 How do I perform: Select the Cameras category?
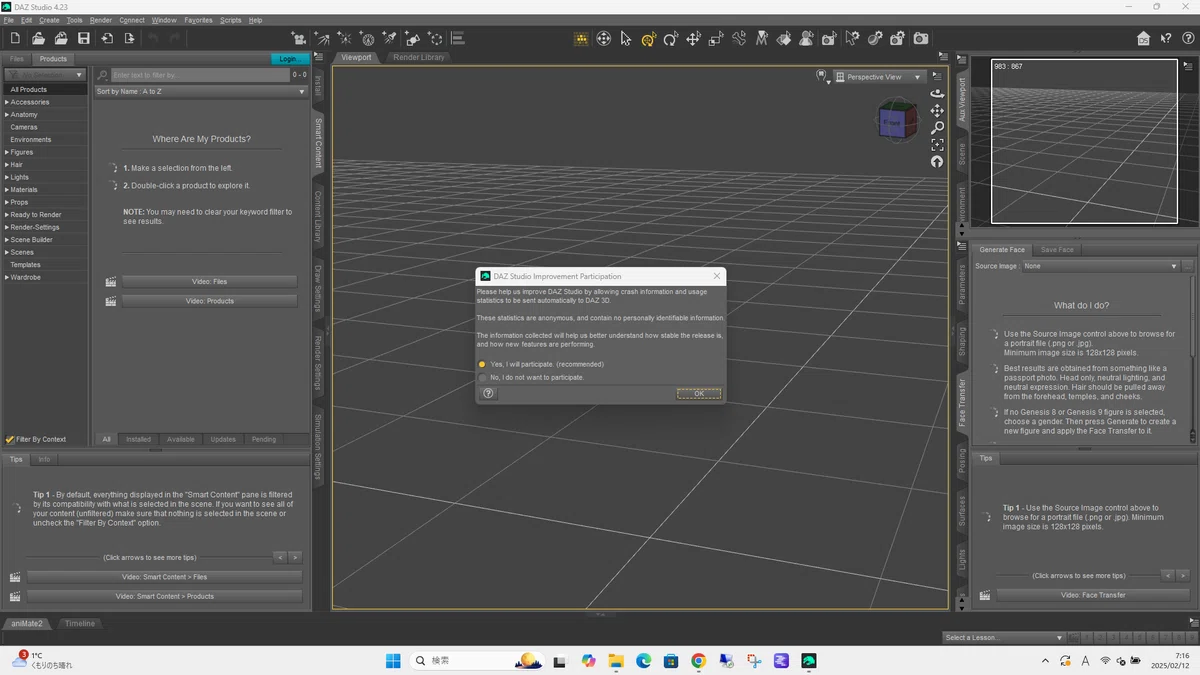tap(24, 127)
